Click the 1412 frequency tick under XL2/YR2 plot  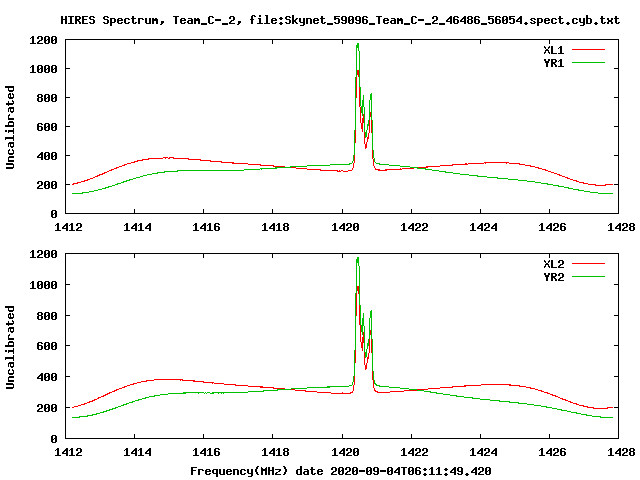(68, 452)
